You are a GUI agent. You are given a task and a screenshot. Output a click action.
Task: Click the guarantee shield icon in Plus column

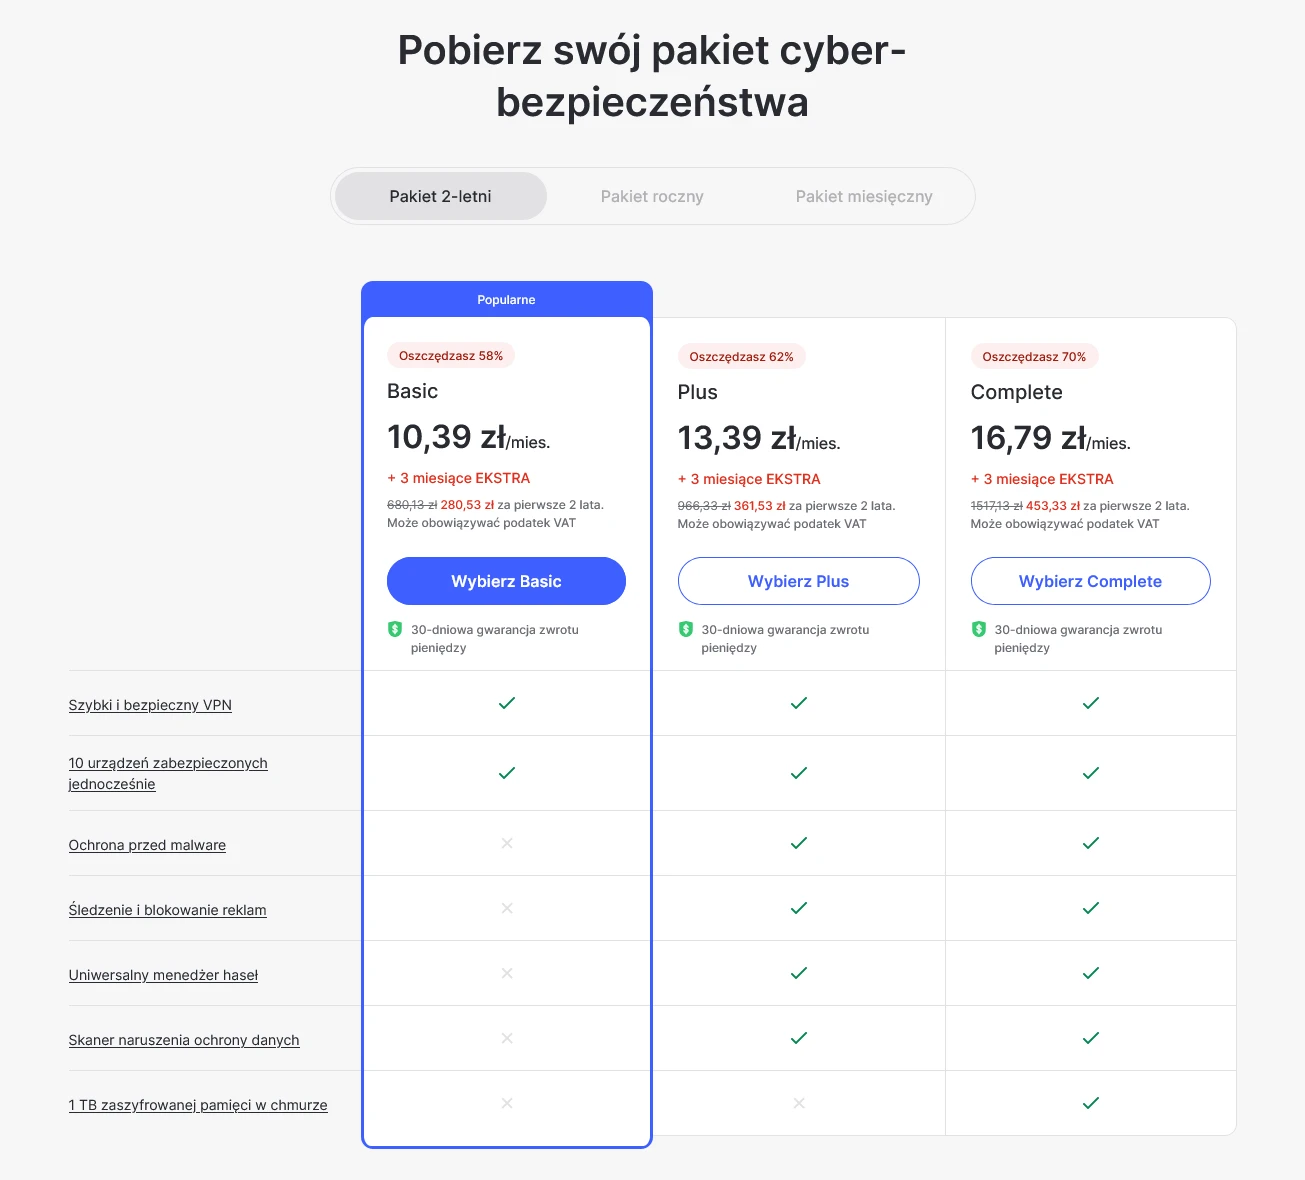pyautogui.click(x=686, y=629)
